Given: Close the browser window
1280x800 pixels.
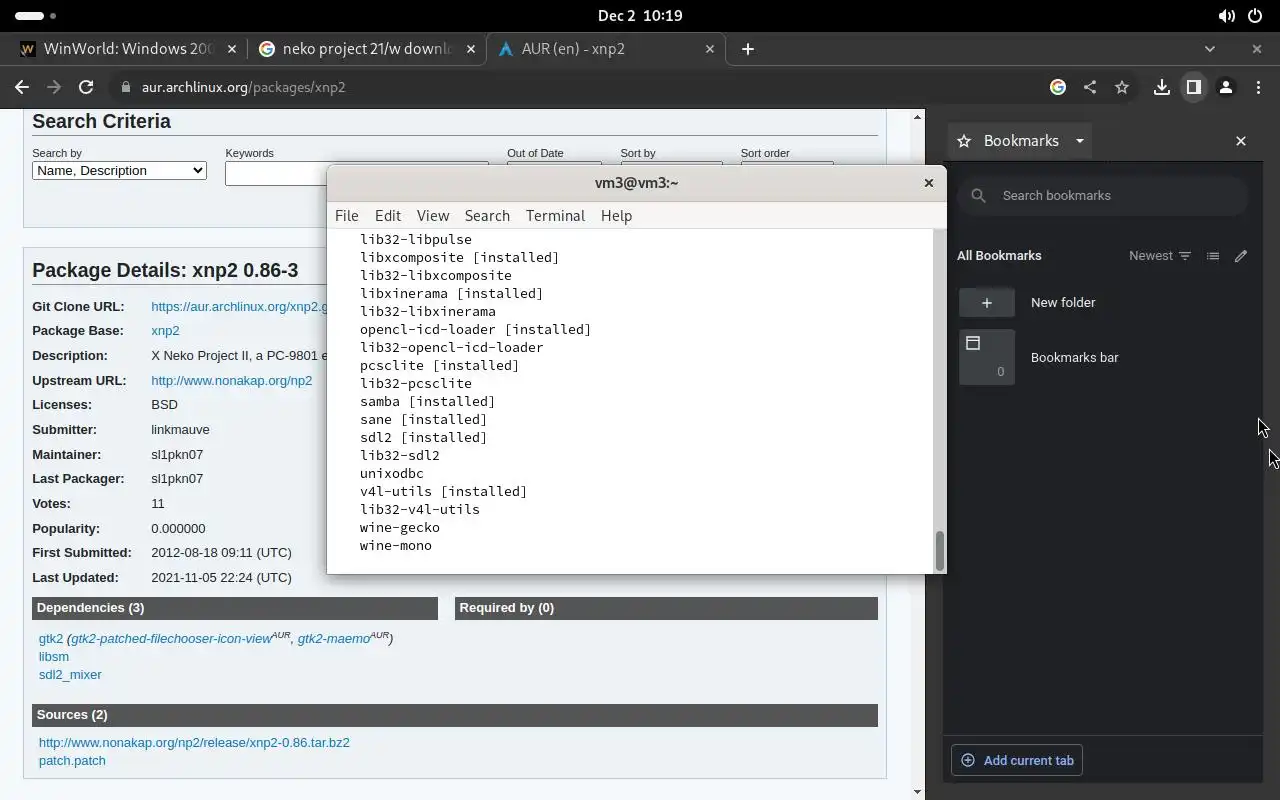Looking at the screenshot, I should (1257, 49).
